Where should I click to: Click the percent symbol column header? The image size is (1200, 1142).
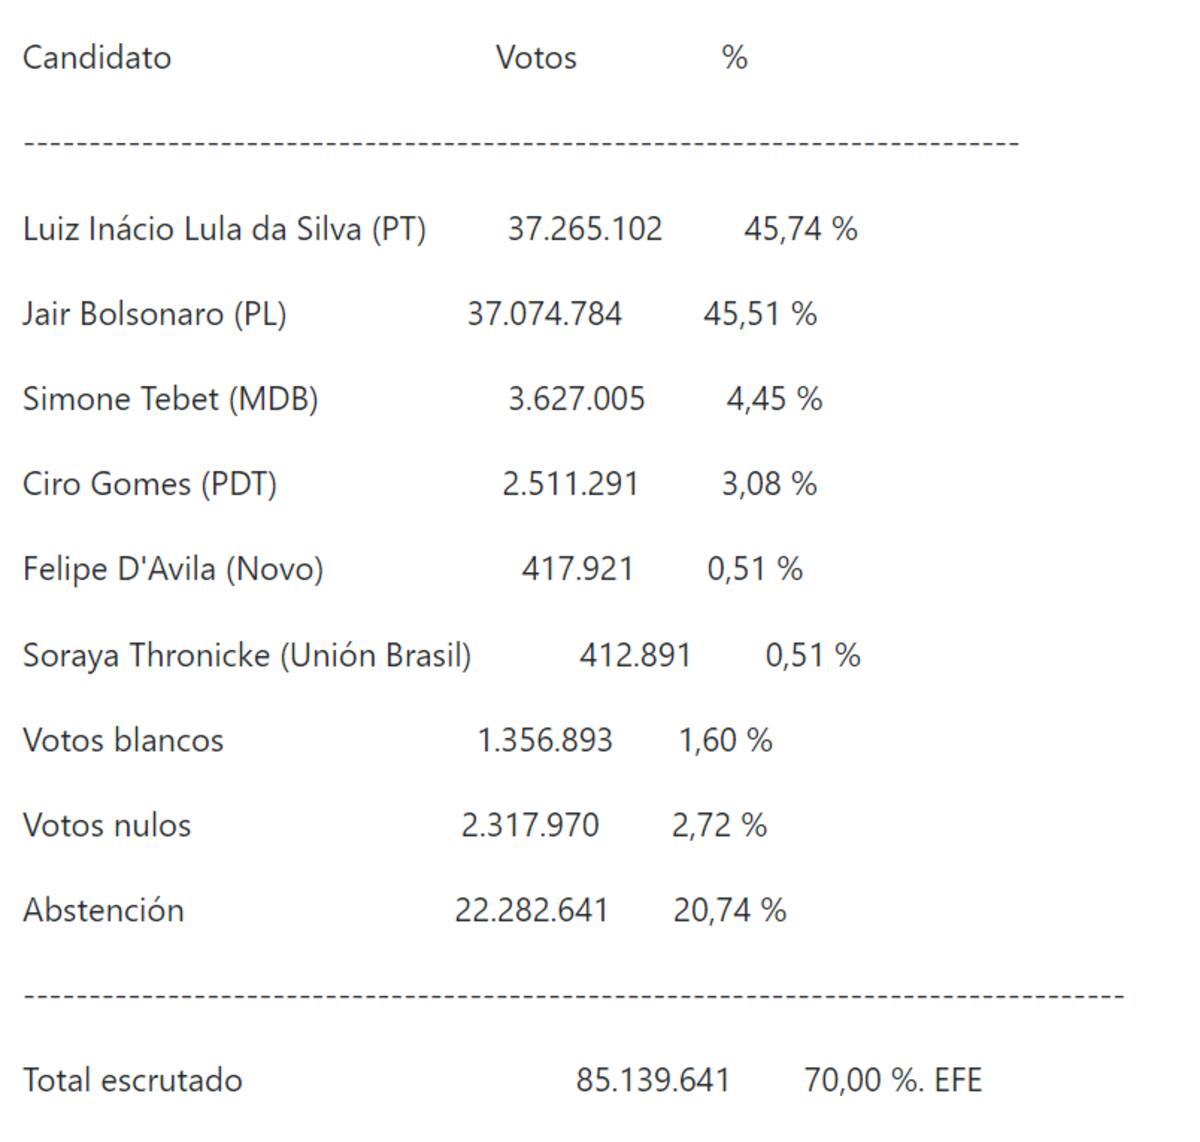[x=735, y=57]
